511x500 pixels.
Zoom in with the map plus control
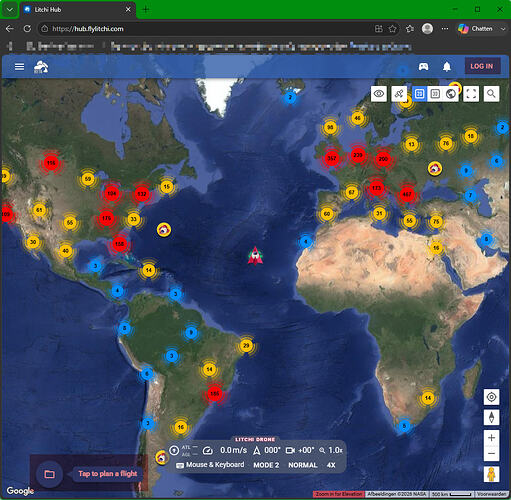[x=491, y=438]
